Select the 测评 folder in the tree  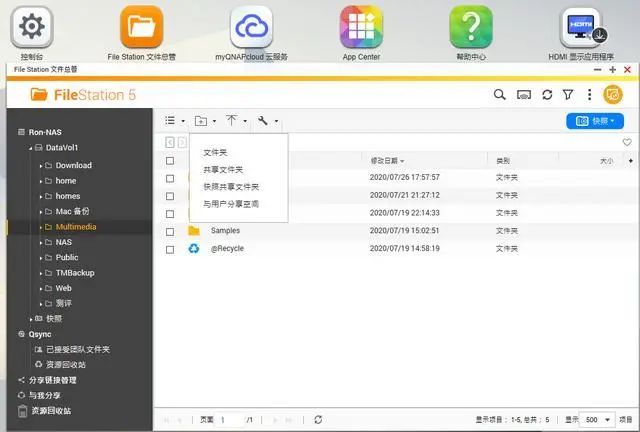click(63, 303)
